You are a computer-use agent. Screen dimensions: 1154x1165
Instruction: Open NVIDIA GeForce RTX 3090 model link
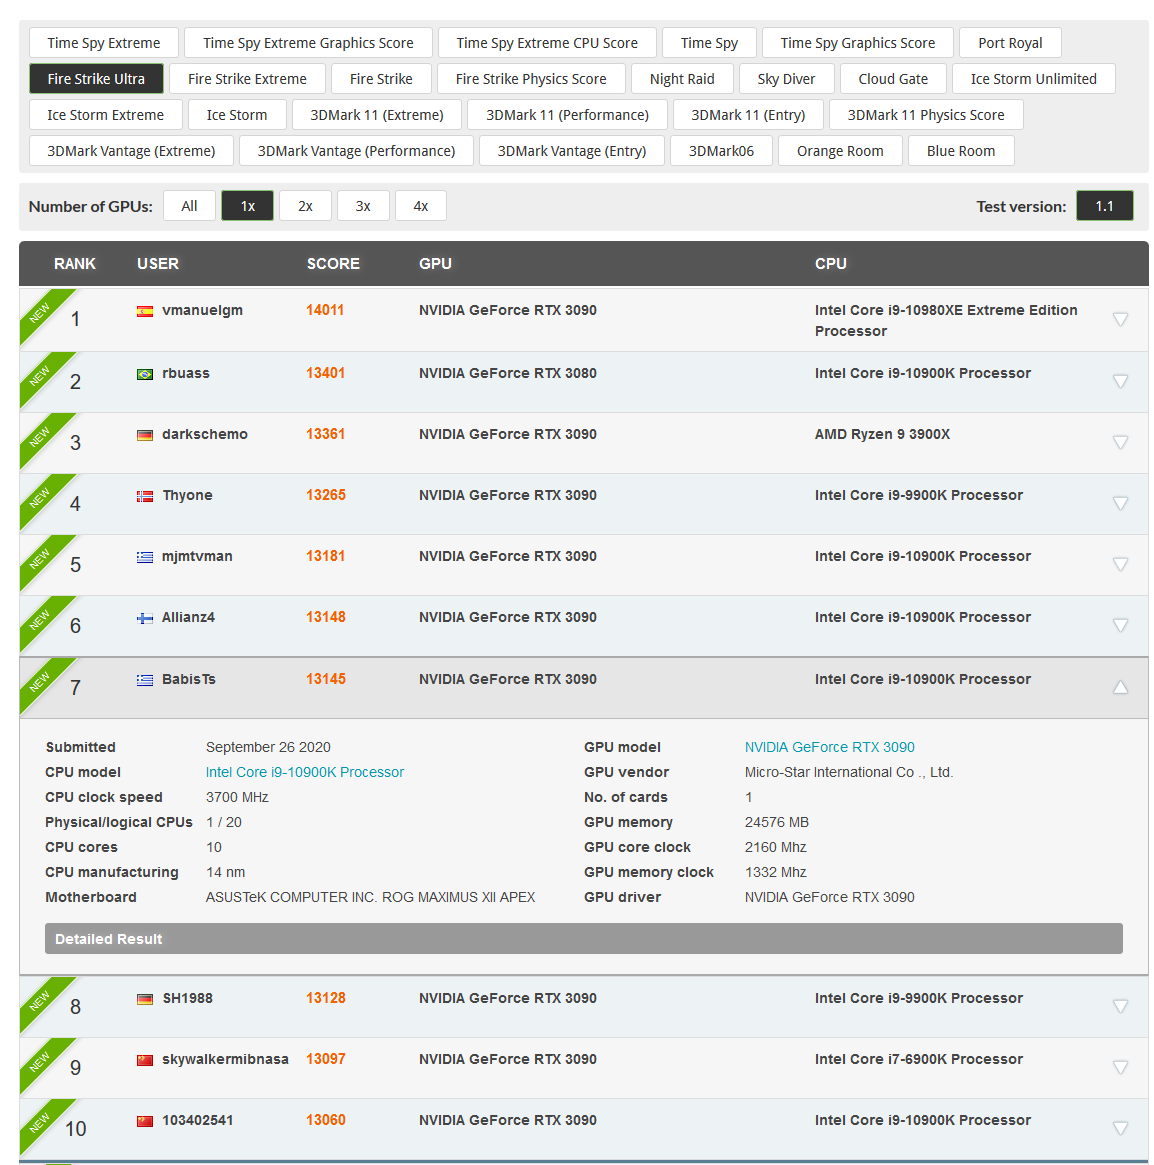[x=829, y=747]
